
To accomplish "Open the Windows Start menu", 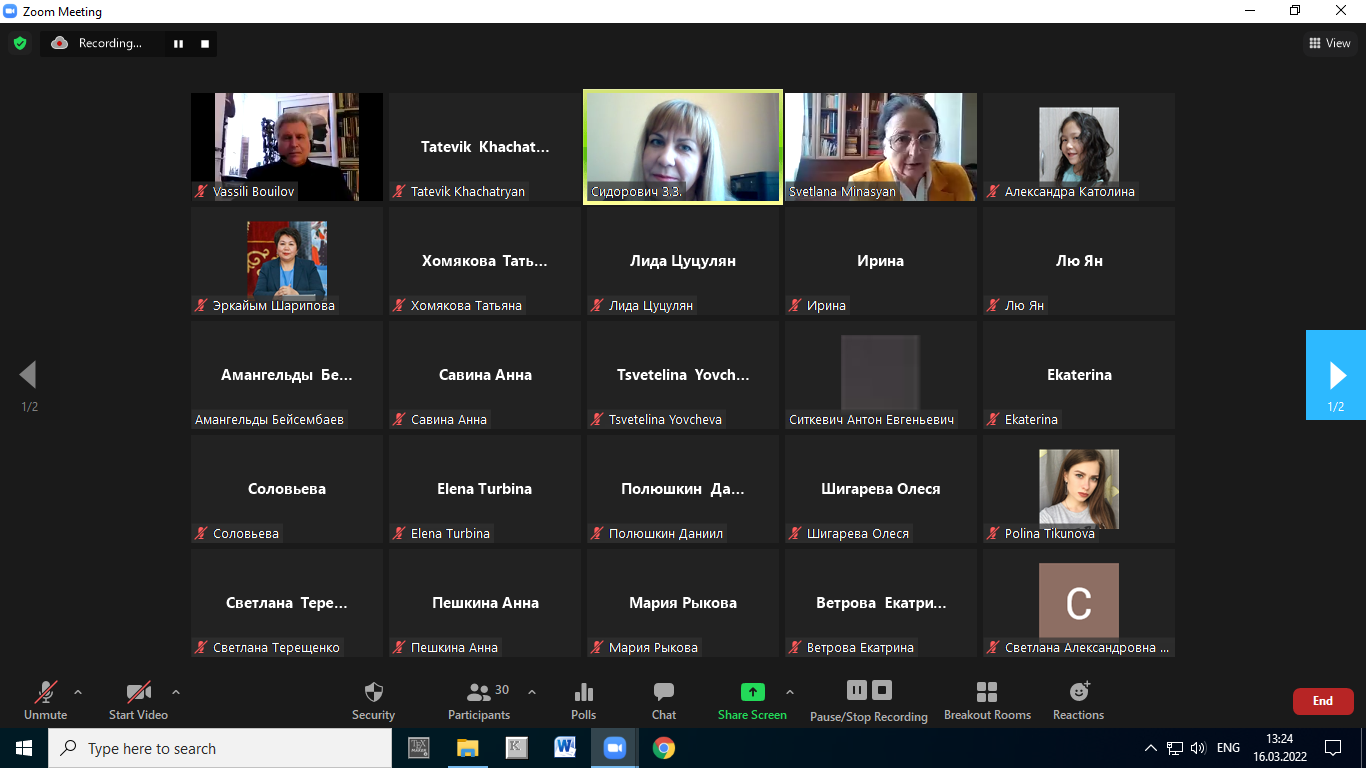I will [24, 748].
